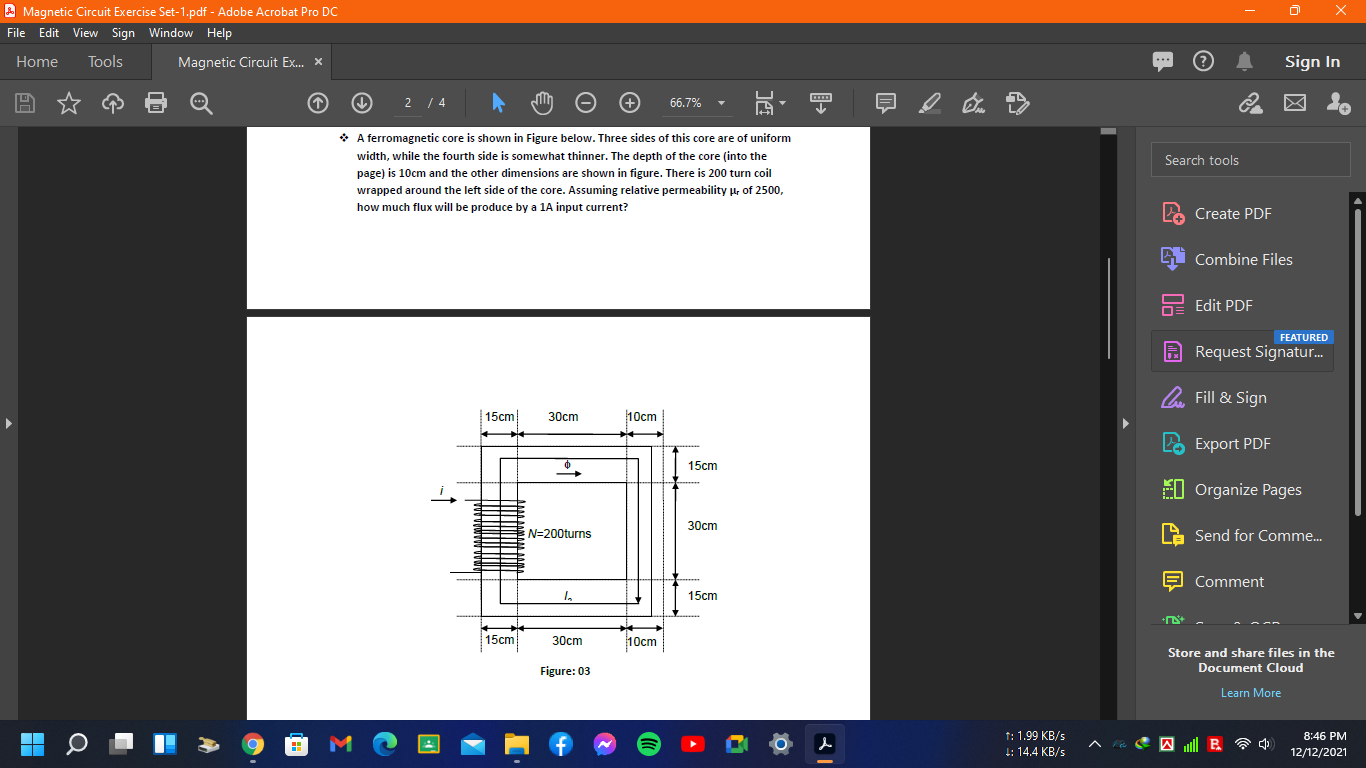
Task: Expand the left navigation pane arrow
Action: click(x=8, y=423)
